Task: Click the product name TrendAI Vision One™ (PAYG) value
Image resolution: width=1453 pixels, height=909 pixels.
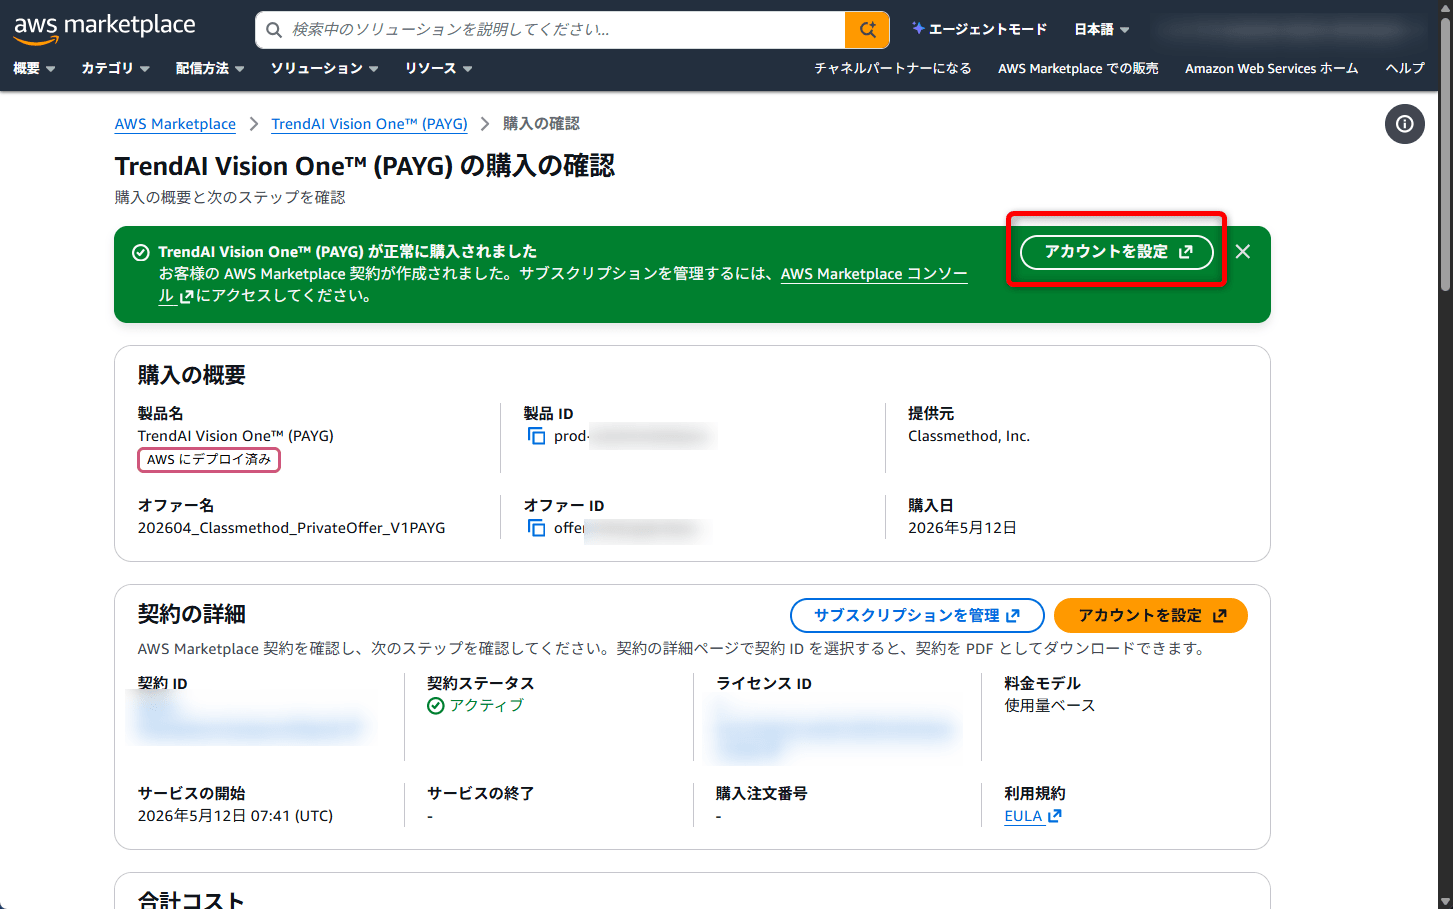Action: [236, 436]
